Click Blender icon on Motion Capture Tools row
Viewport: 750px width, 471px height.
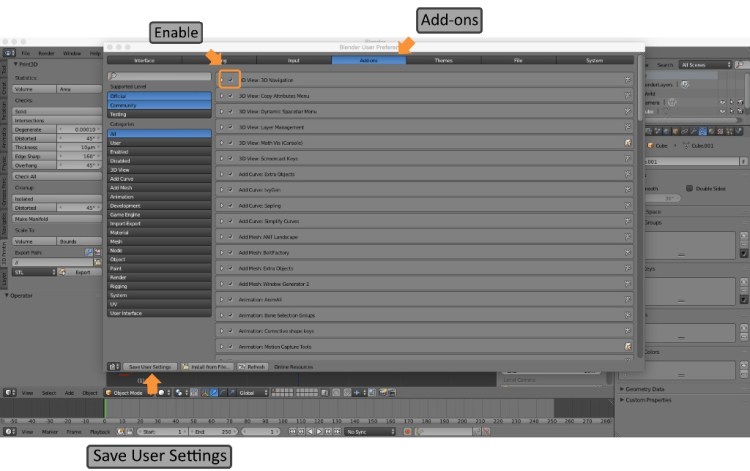628,346
